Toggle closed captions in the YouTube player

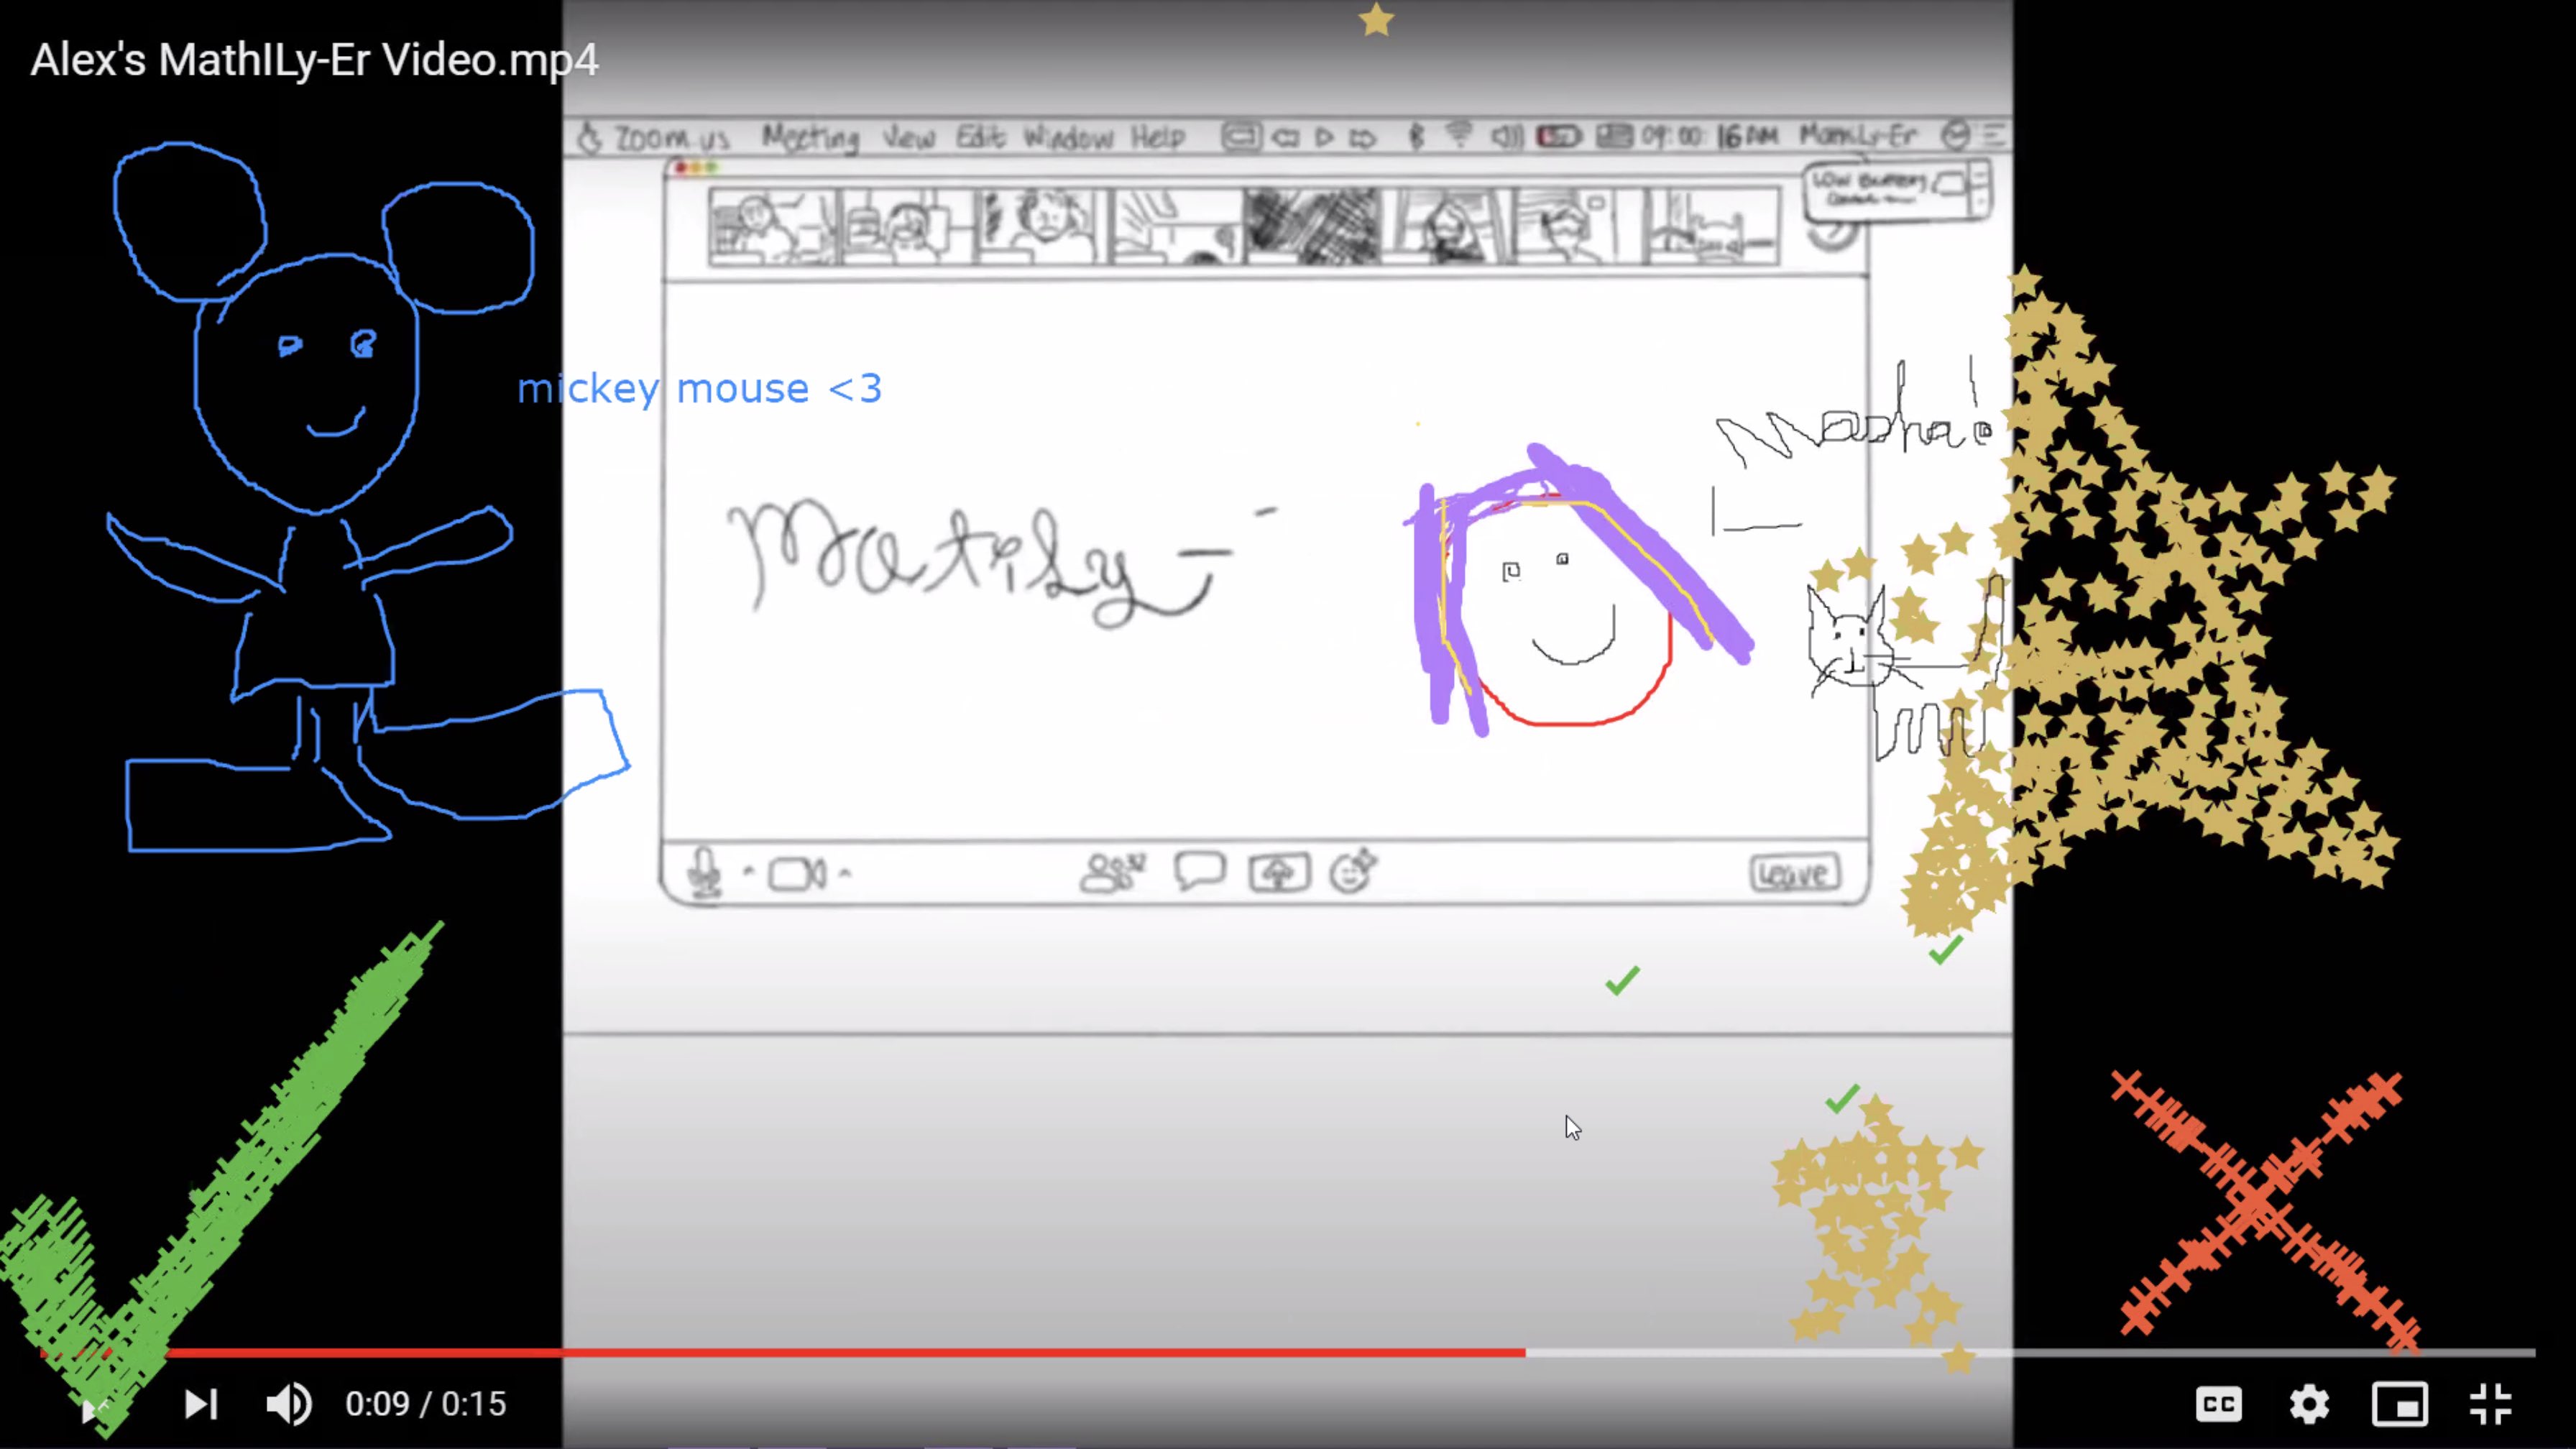click(2219, 1404)
